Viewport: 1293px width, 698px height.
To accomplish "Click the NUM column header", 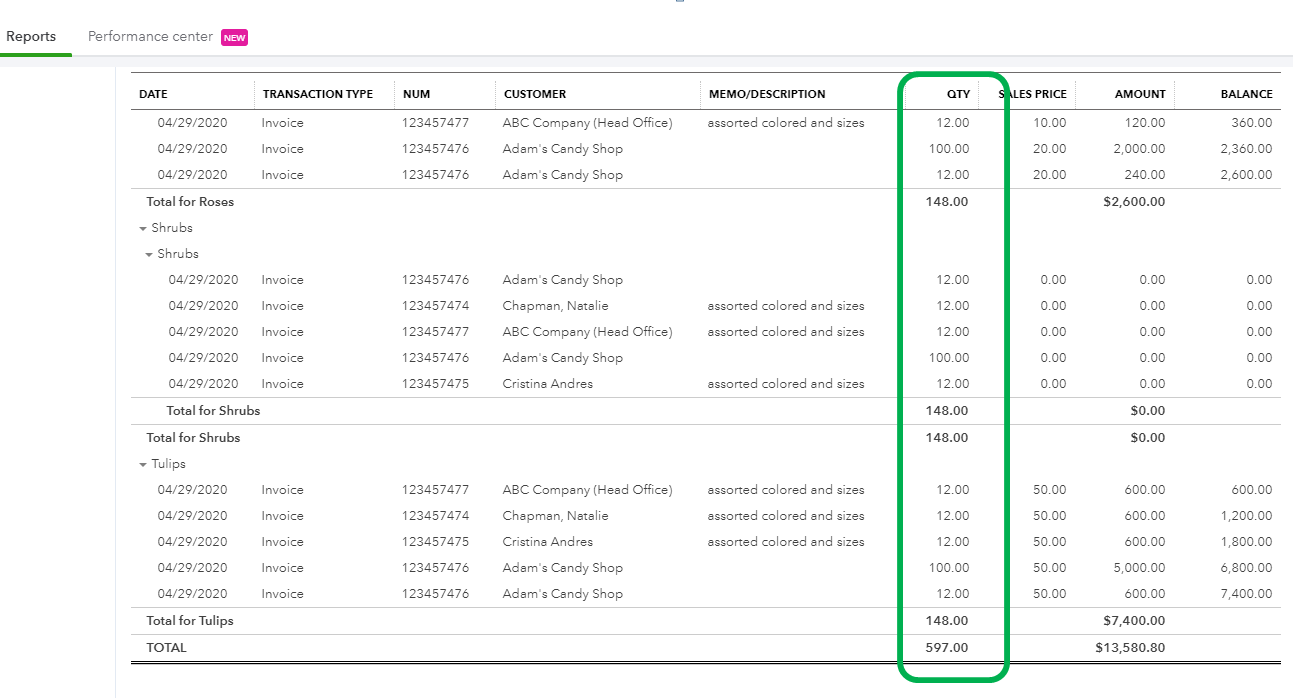I will pyautogui.click(x=416, y=94).
